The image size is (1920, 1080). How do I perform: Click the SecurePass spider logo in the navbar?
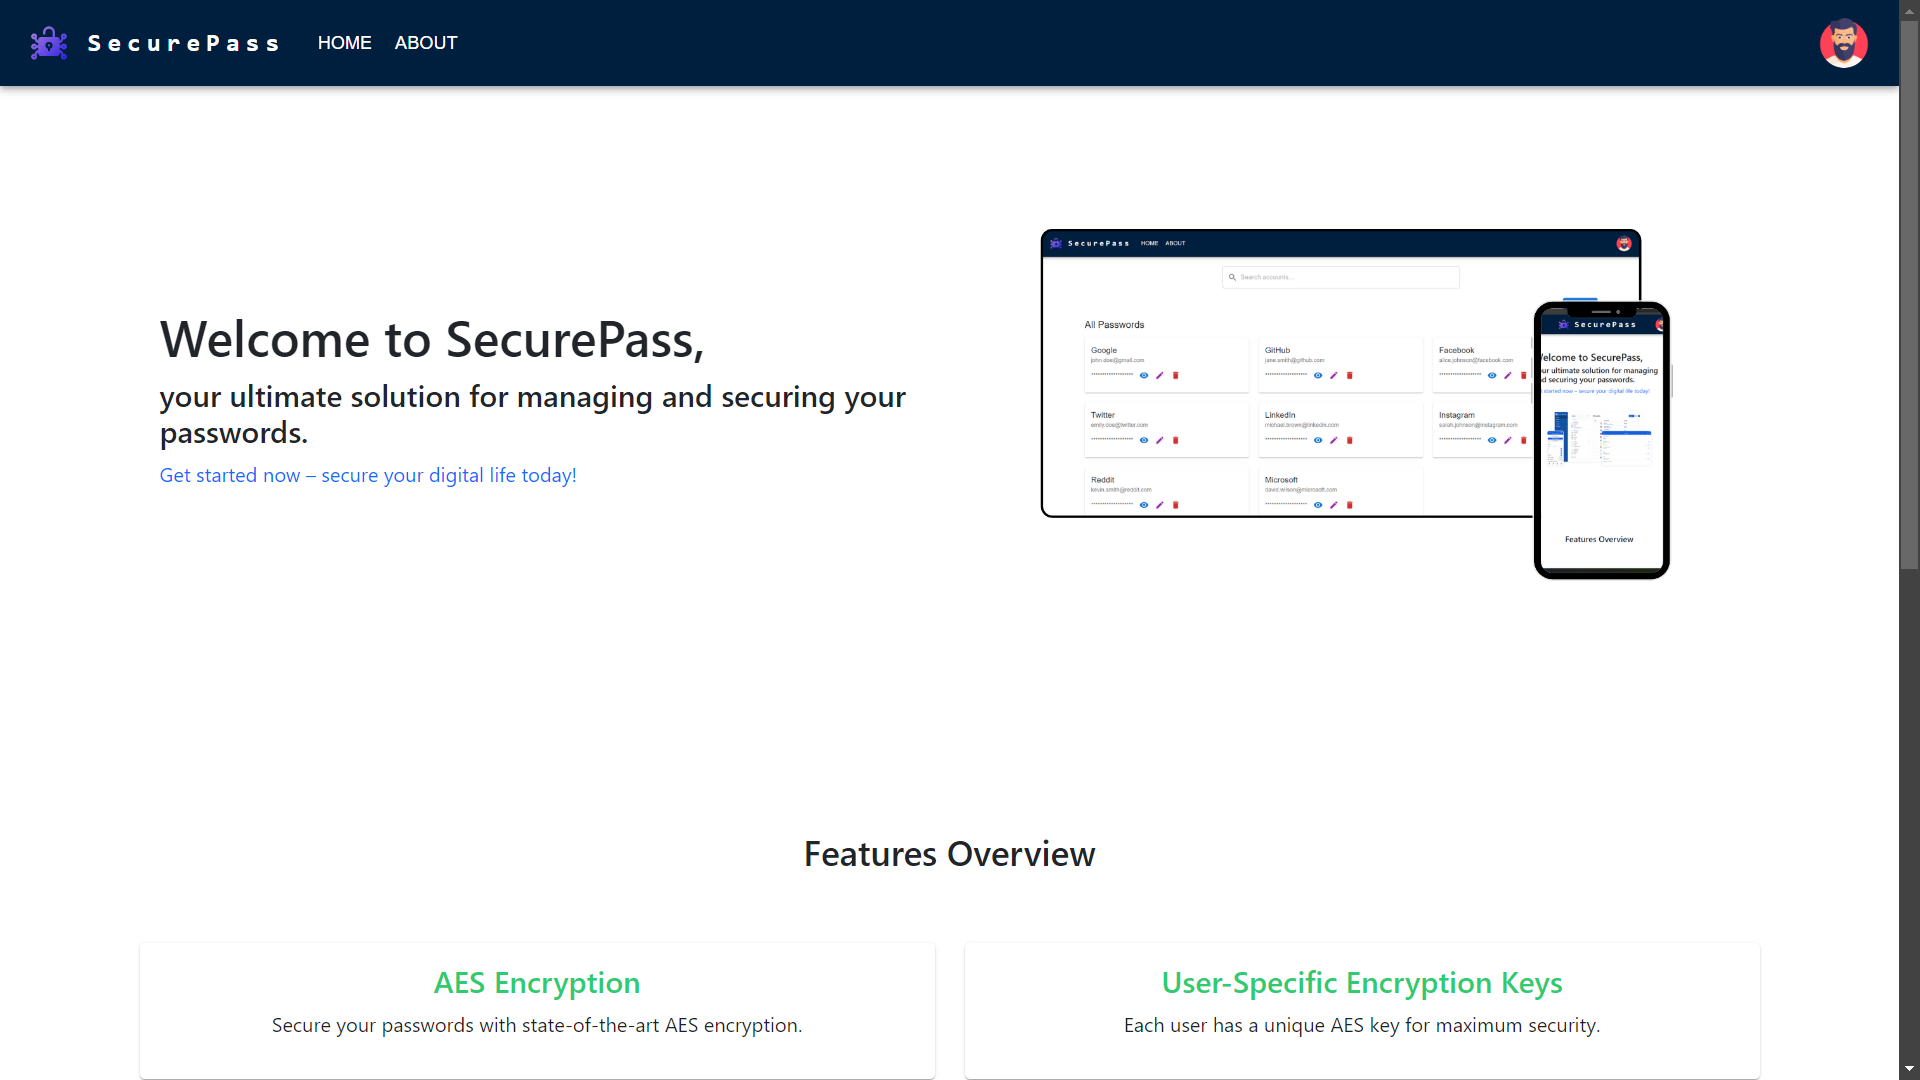coord(48,42)
